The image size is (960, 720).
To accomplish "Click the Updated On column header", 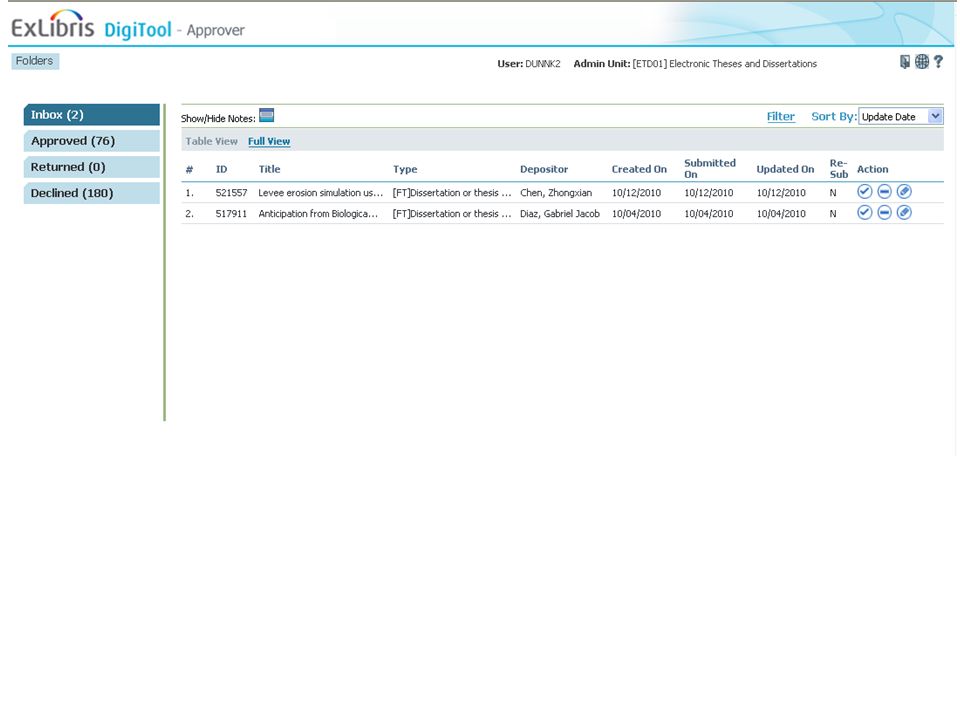I will click(x=785, y=170).
